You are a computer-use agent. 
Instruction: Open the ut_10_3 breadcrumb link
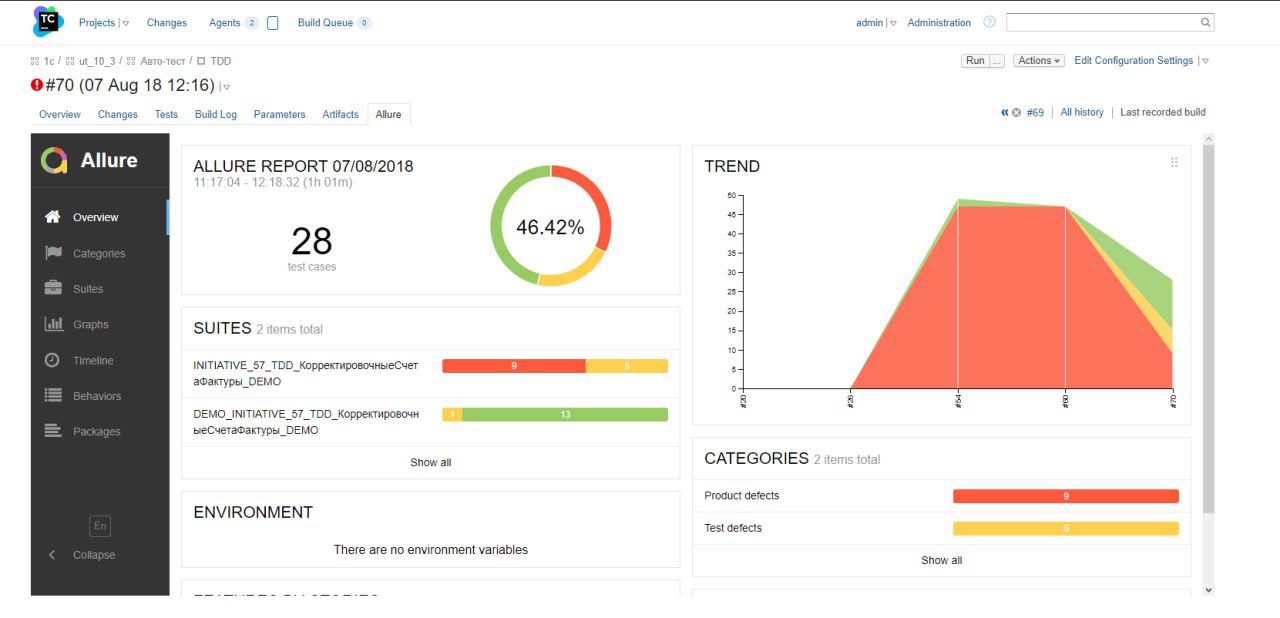[97, 61]
